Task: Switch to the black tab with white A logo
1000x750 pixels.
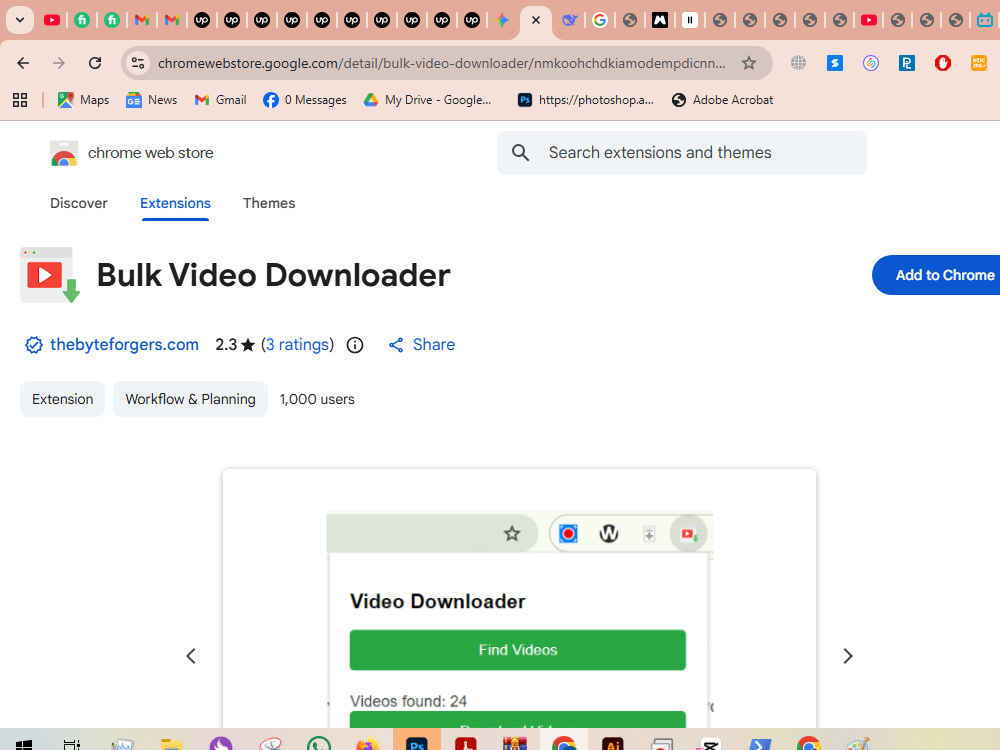Action: click(659, 20)
